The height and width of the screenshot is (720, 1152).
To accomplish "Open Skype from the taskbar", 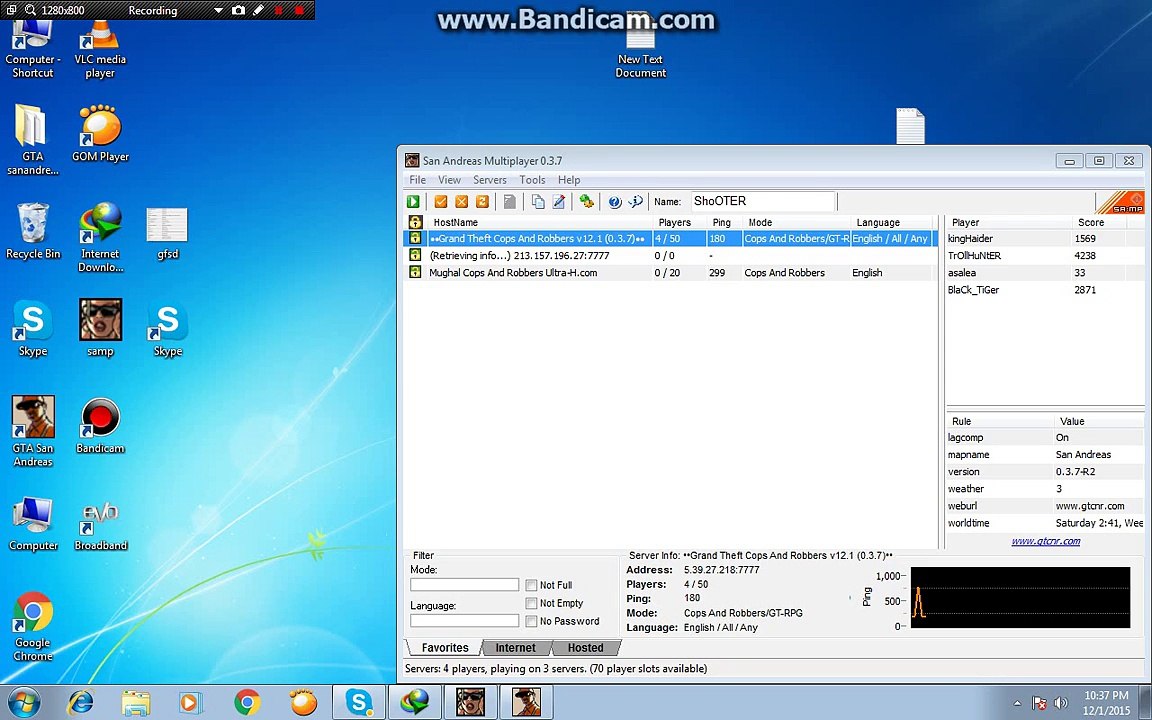I will tap(359, 702).
